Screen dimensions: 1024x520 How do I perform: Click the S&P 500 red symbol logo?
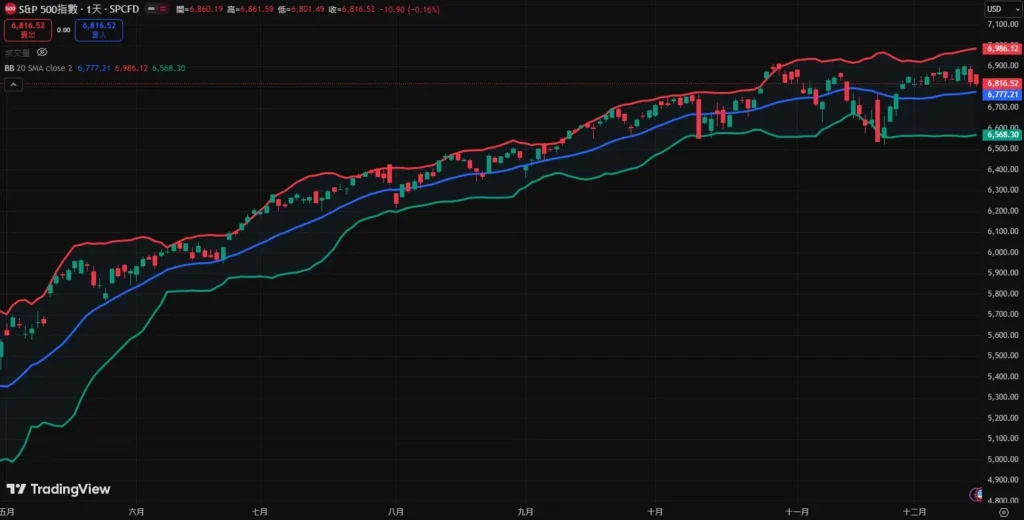[9, 9]
